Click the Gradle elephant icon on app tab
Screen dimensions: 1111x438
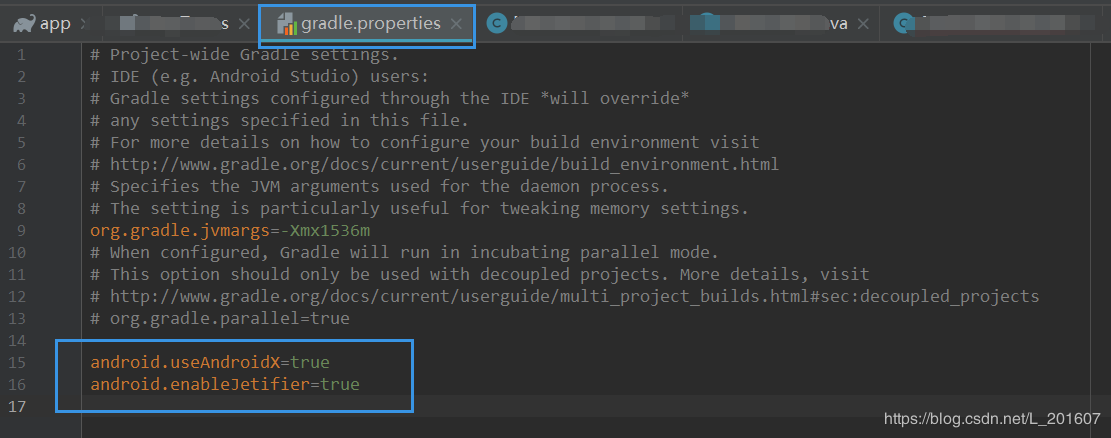coord(23,24)
